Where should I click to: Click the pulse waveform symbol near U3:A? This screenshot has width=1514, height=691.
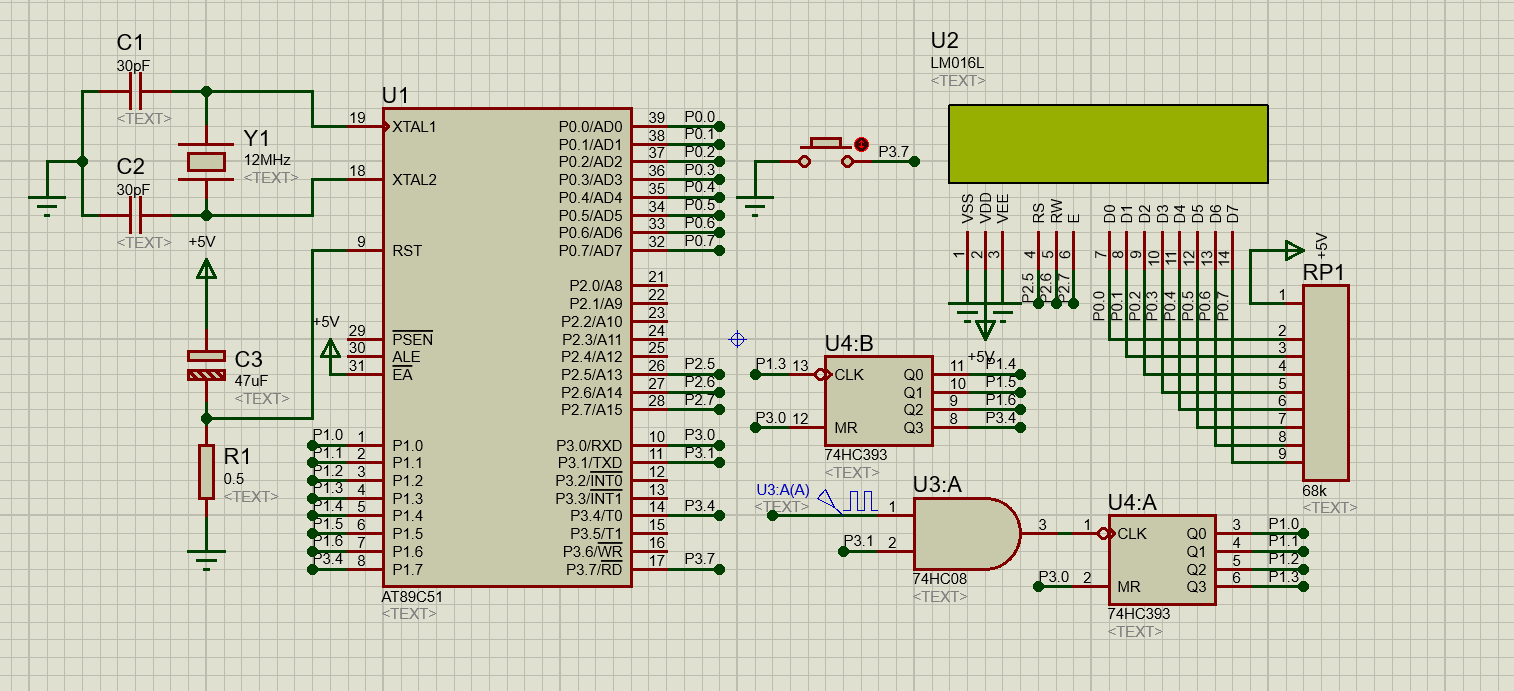[x=860, y=500]
